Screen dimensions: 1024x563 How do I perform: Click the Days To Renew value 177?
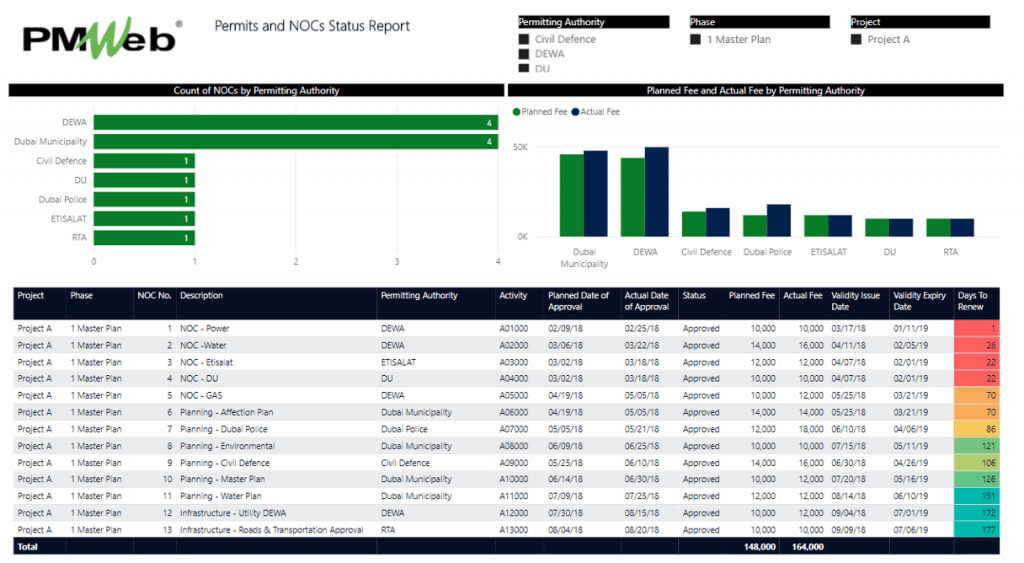point(976,530)
